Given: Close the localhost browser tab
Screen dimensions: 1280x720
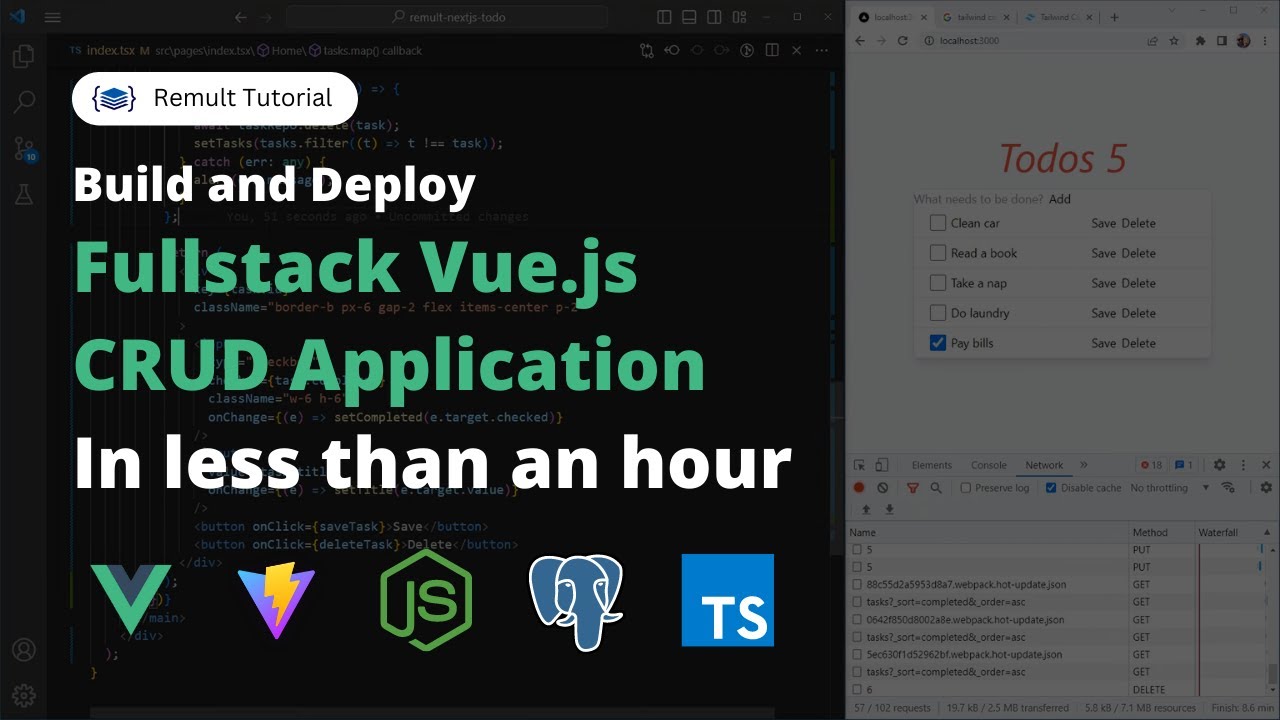Looking at the screenshot, I should 924,17.
